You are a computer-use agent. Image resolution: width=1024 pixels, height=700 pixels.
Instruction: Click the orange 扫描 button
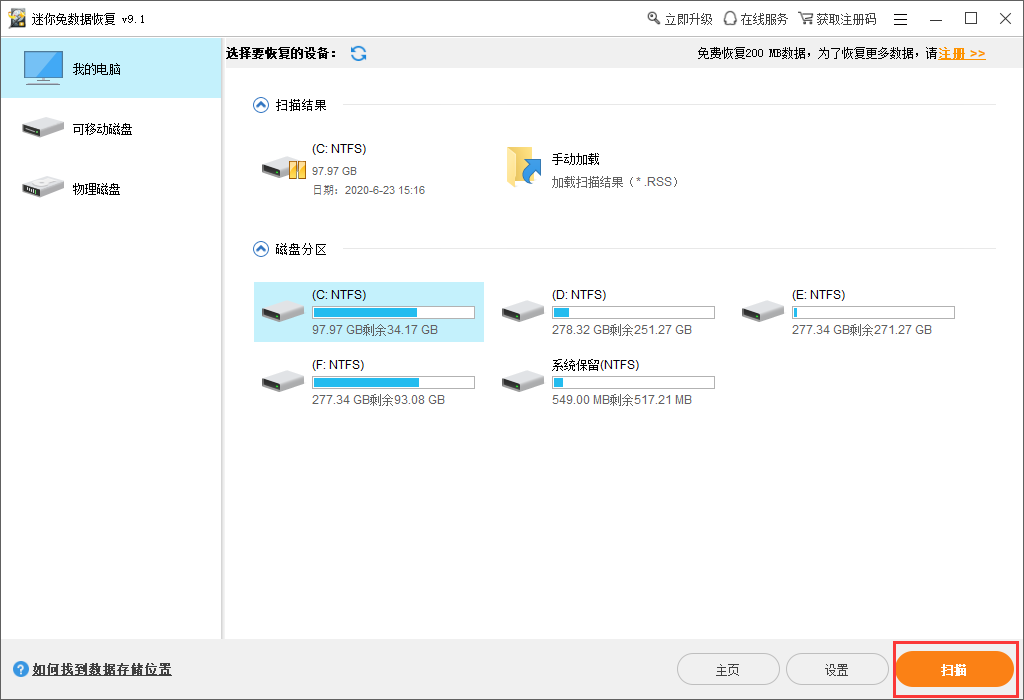pyautogui.click(x=954, y=669)
